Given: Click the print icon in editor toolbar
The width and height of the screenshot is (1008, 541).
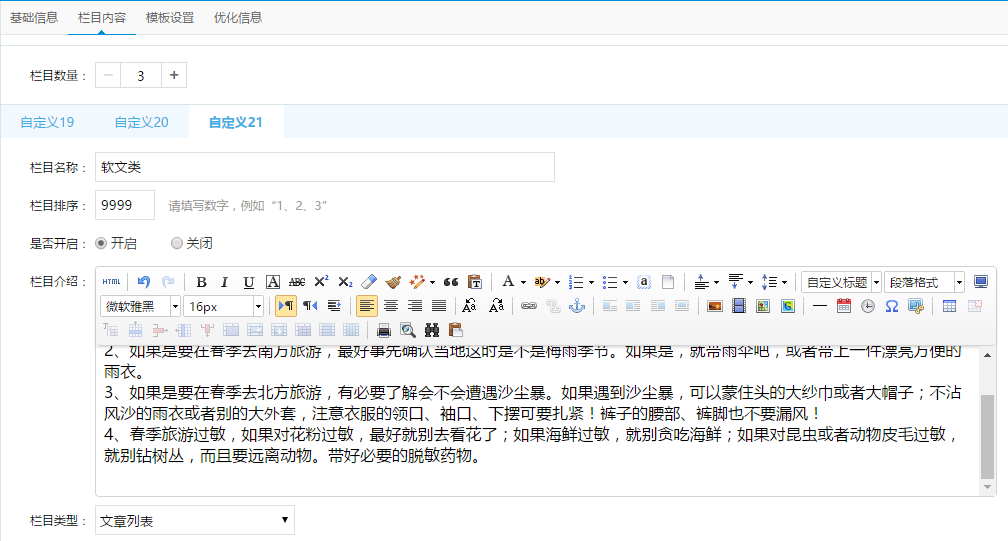Looking at the screenshot, I should click(x=383, y=330).
